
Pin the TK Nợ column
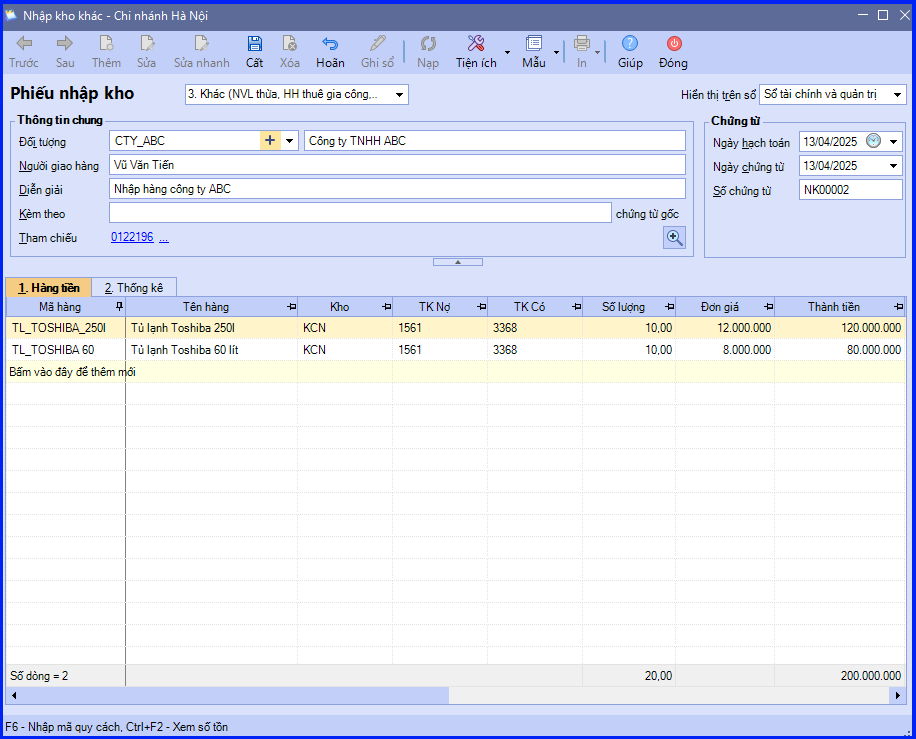(481, 307)
